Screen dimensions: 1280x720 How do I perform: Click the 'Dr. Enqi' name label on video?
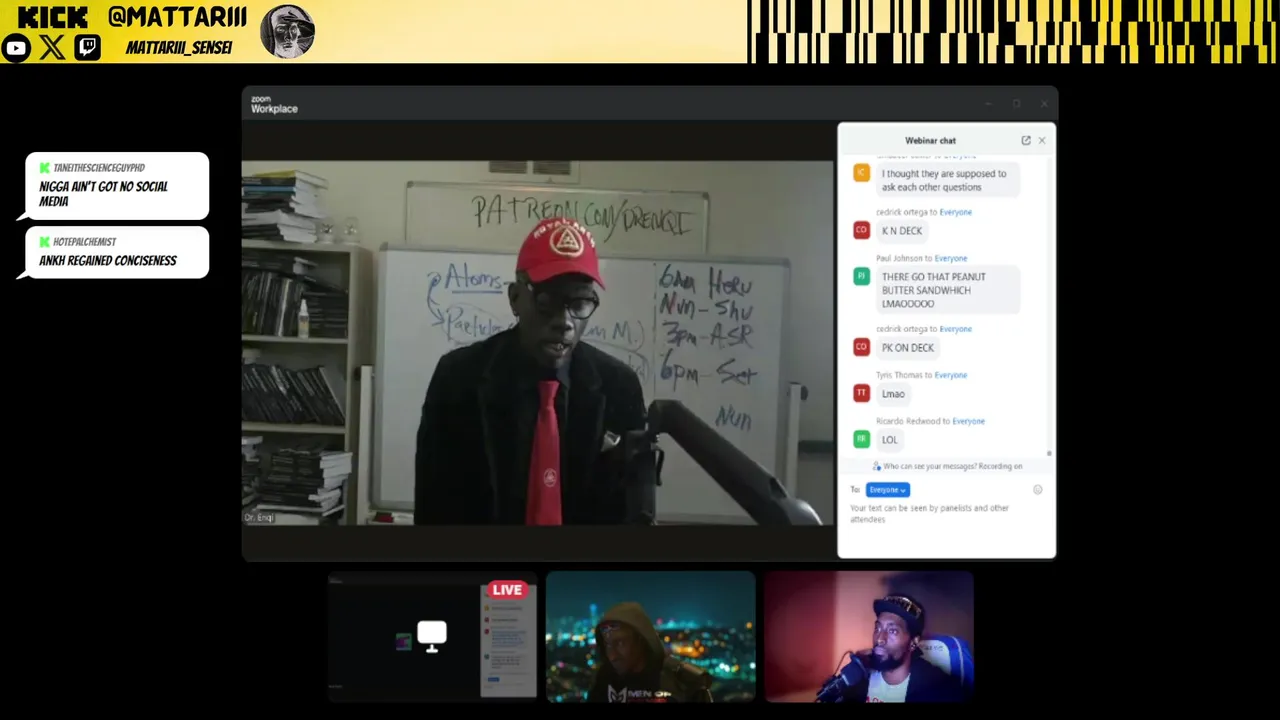259,518
